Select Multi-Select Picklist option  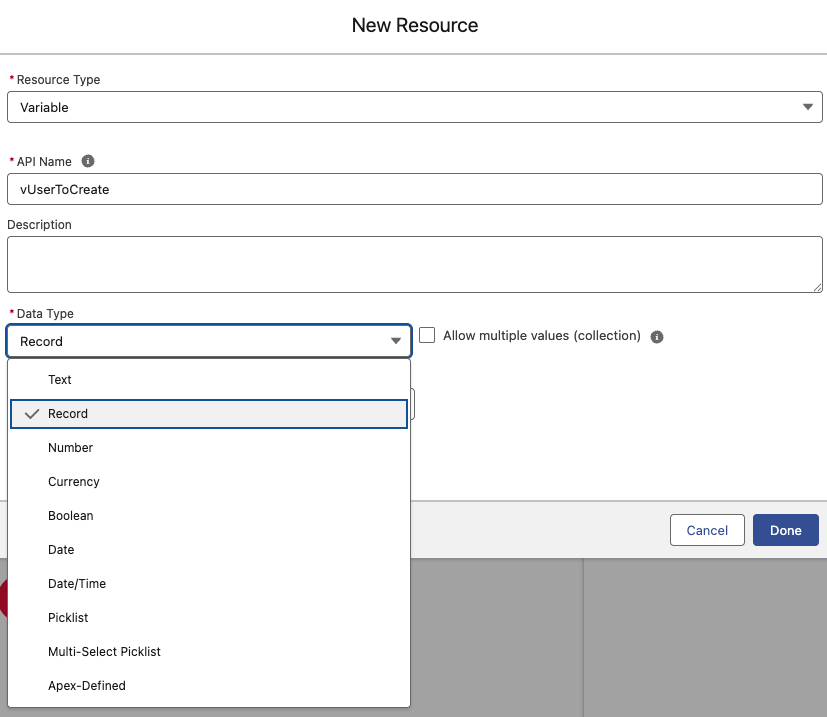[104, 652]
